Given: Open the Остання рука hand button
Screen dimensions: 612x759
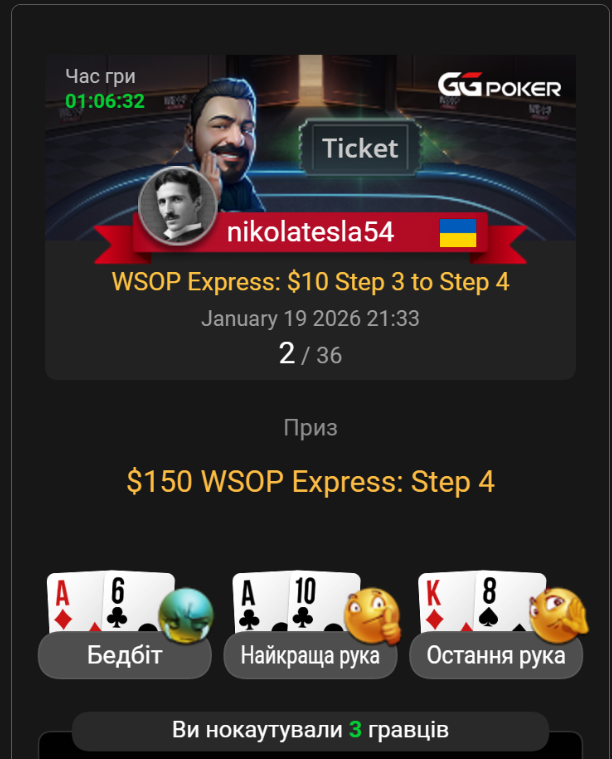Looking at the screenshot, I should pos(496,655).
